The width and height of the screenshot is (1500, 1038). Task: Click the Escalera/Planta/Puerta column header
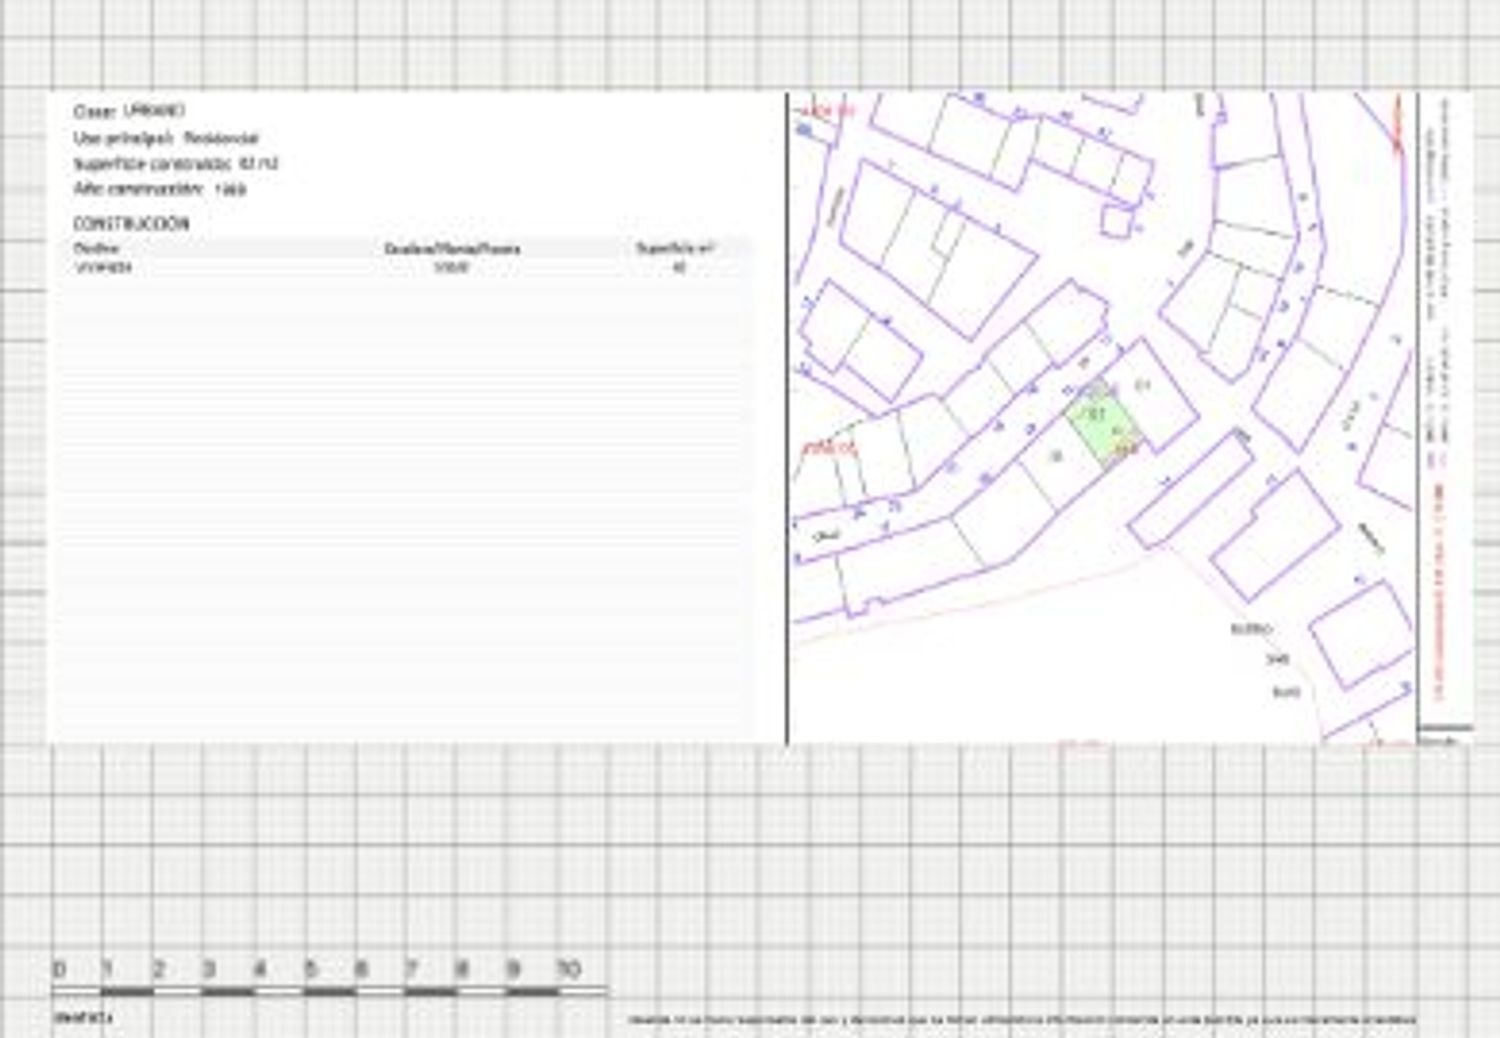tap(452, 248)
